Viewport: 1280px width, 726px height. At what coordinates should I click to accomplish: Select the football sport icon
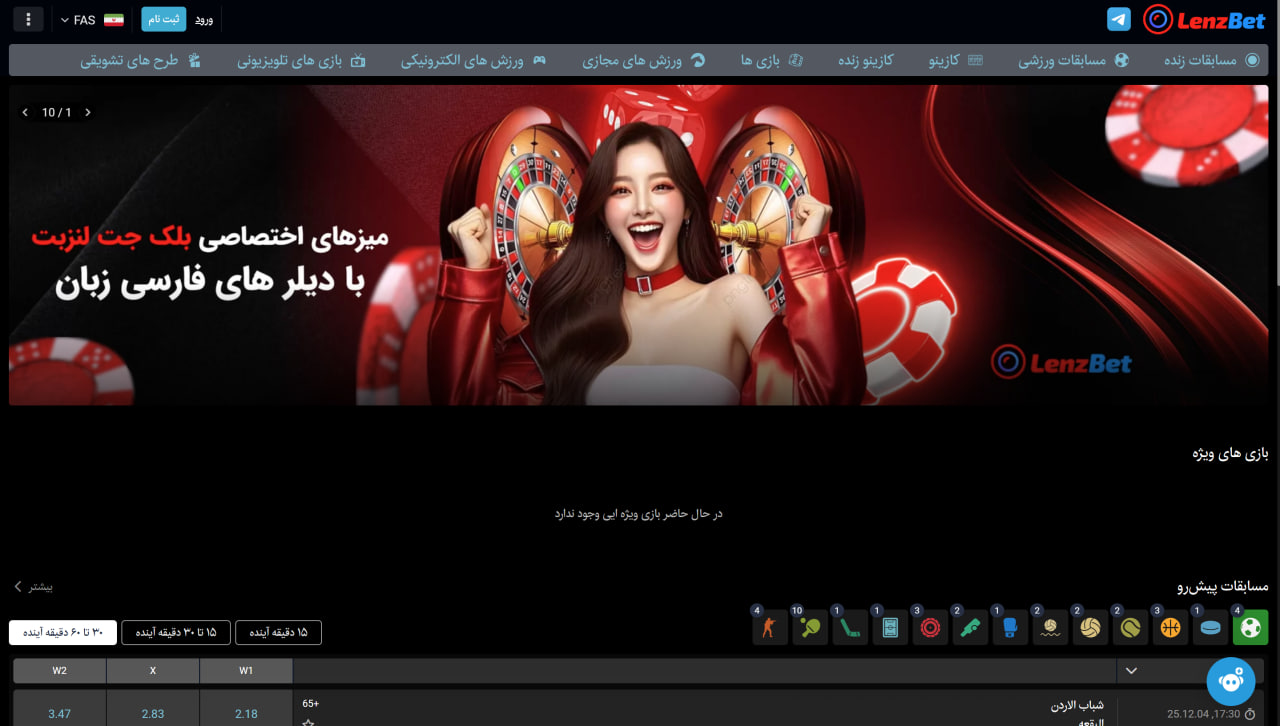click(1250, 628)
